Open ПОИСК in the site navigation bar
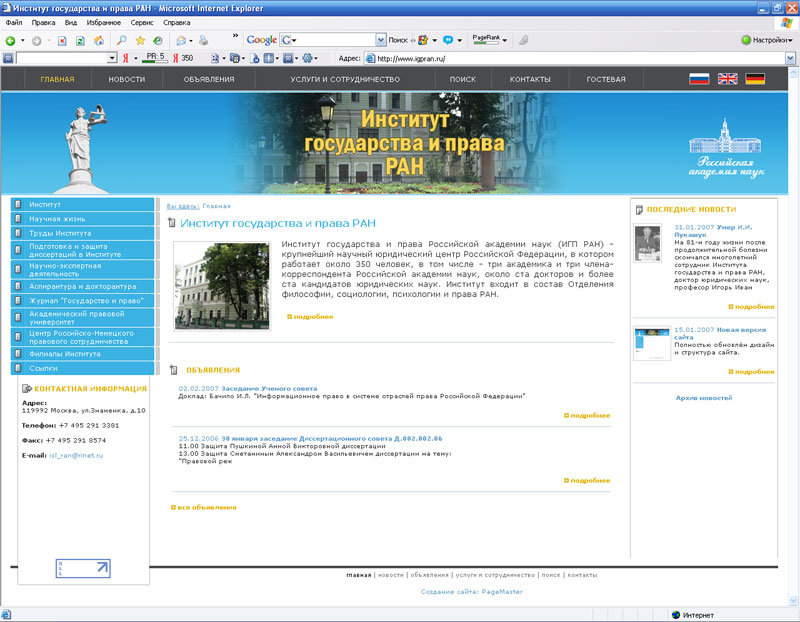 (x=463, y=79)
